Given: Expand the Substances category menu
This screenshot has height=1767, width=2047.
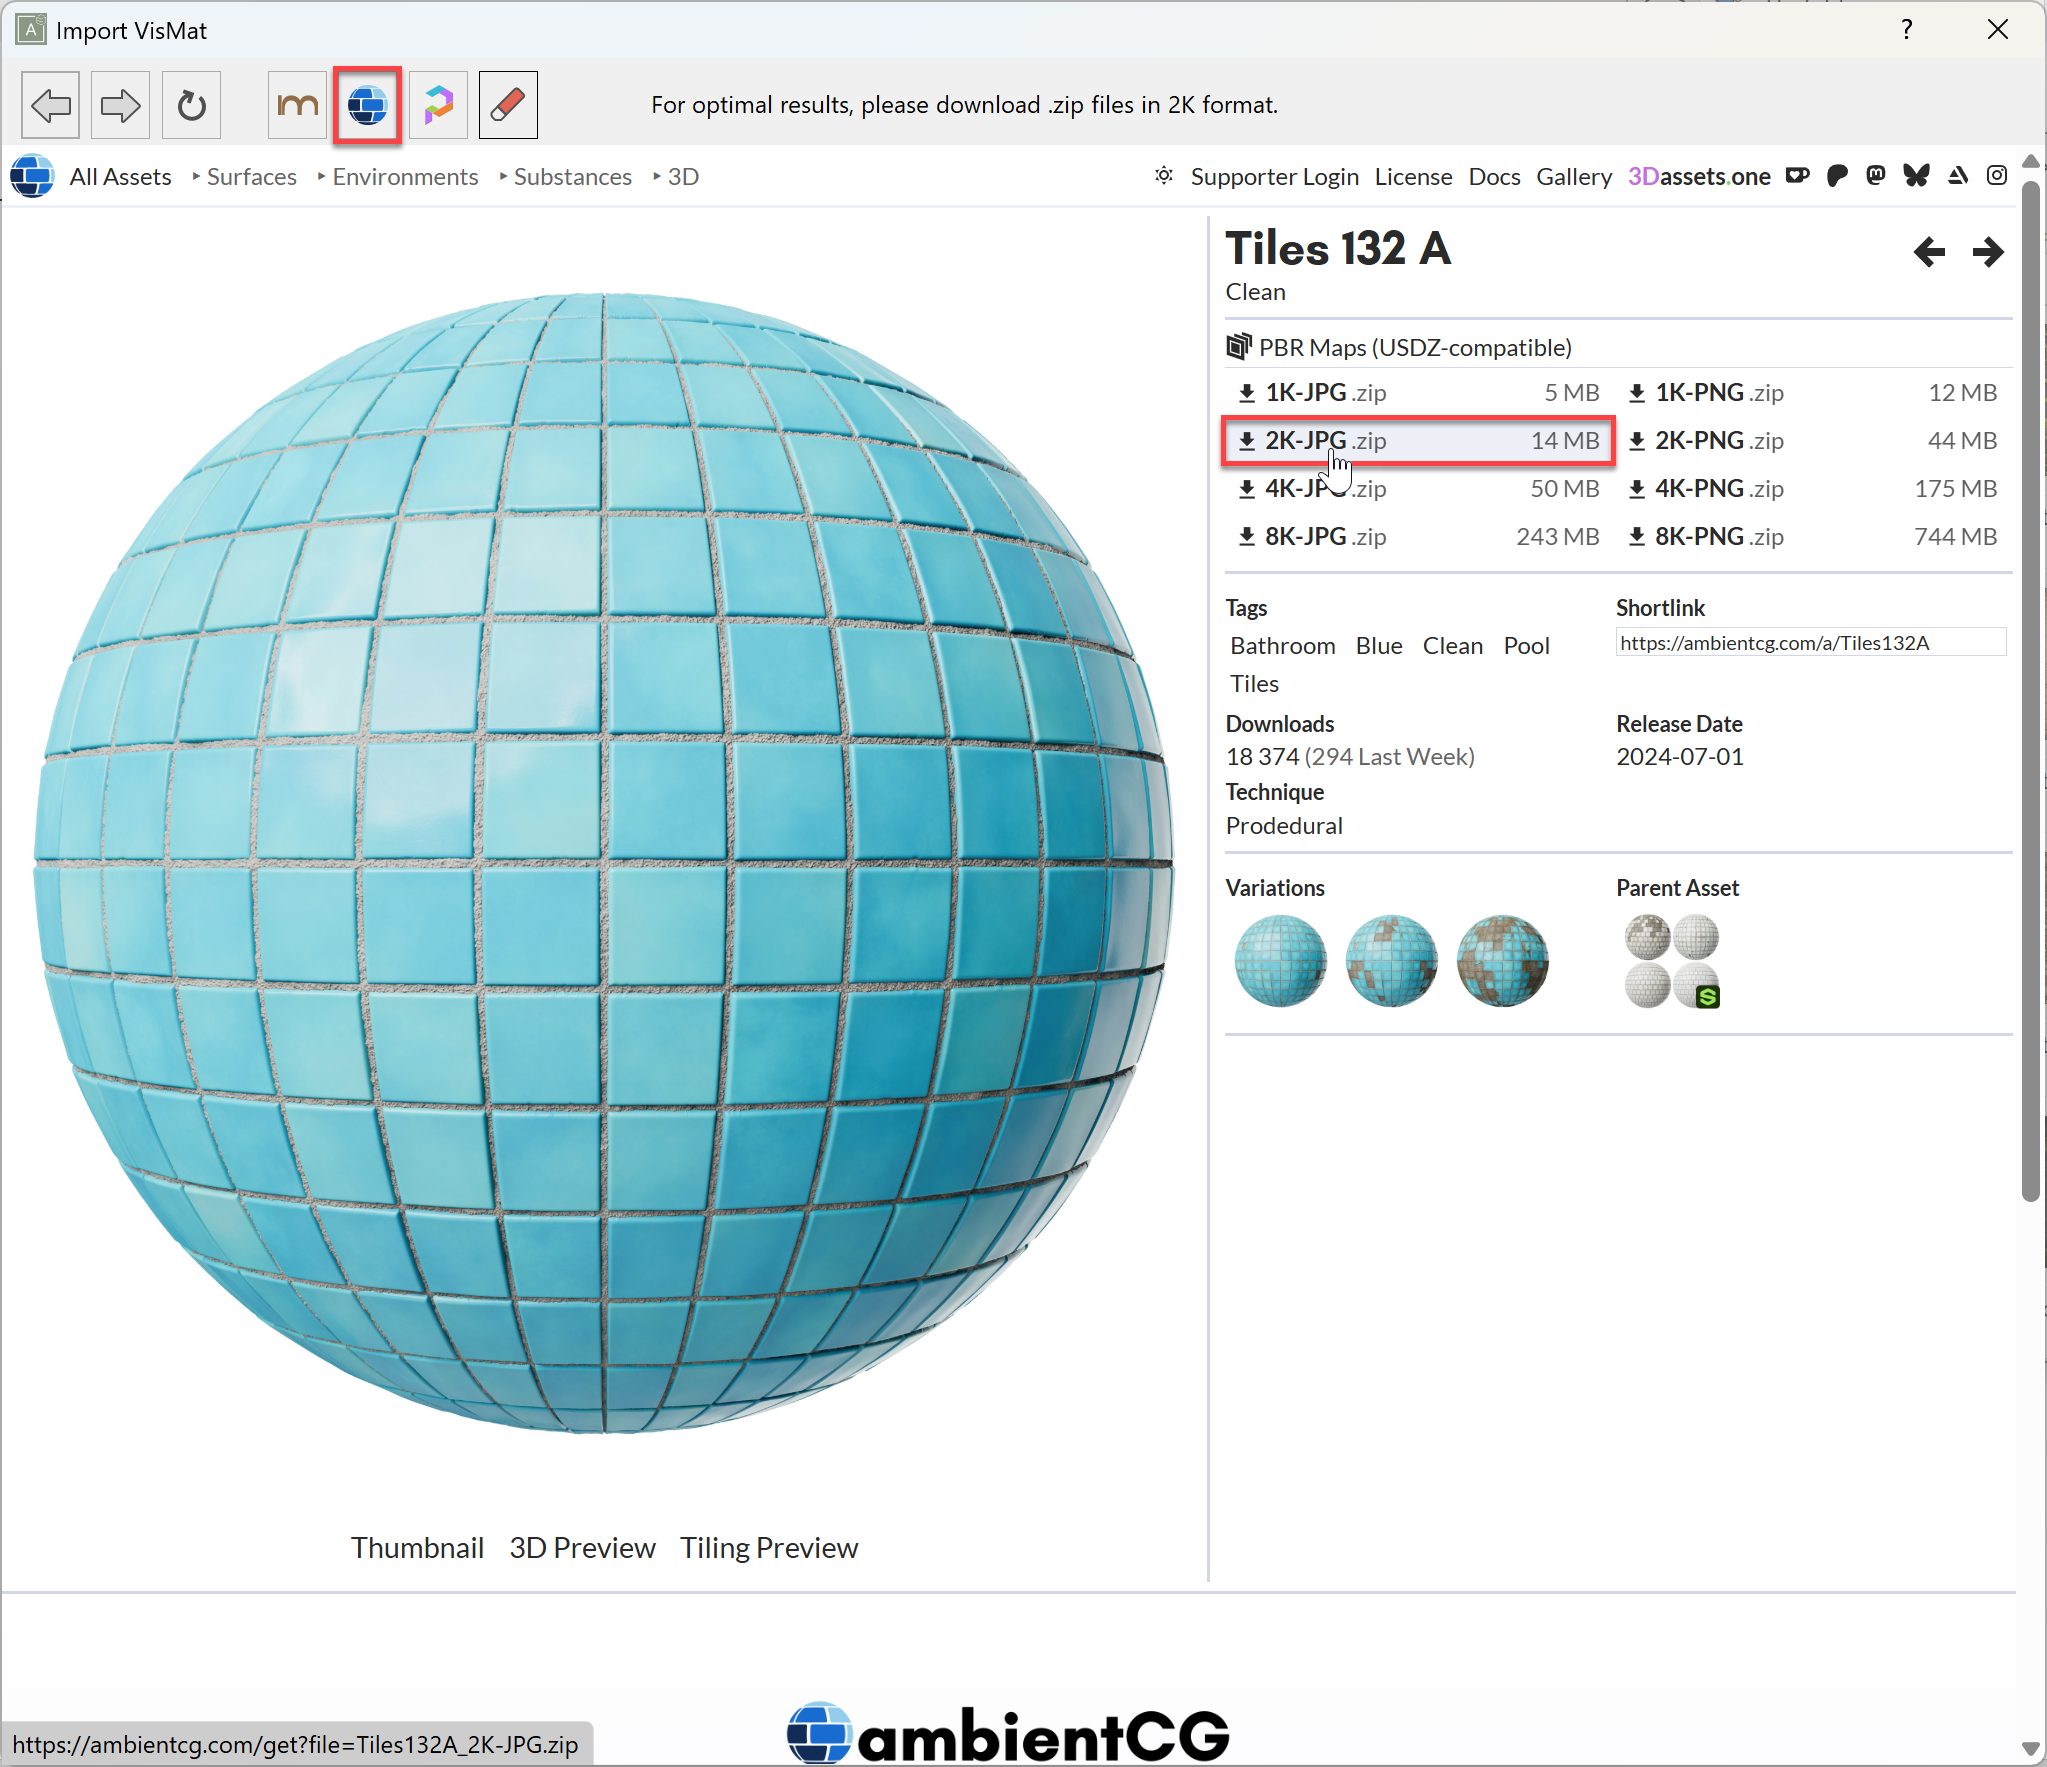Looking at the screenshot, I should pyautogui.click(x=572, y=177).
